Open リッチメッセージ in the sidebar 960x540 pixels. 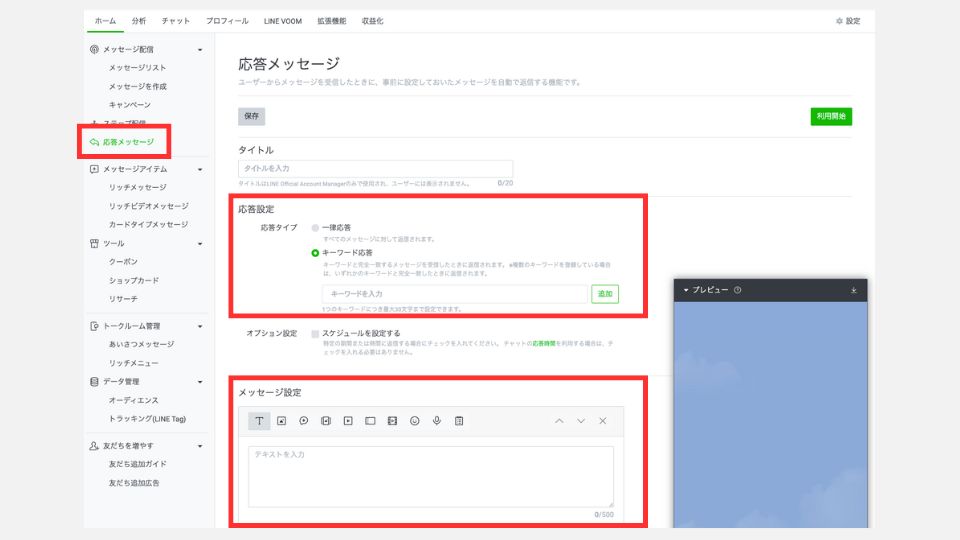click(138, 187)
